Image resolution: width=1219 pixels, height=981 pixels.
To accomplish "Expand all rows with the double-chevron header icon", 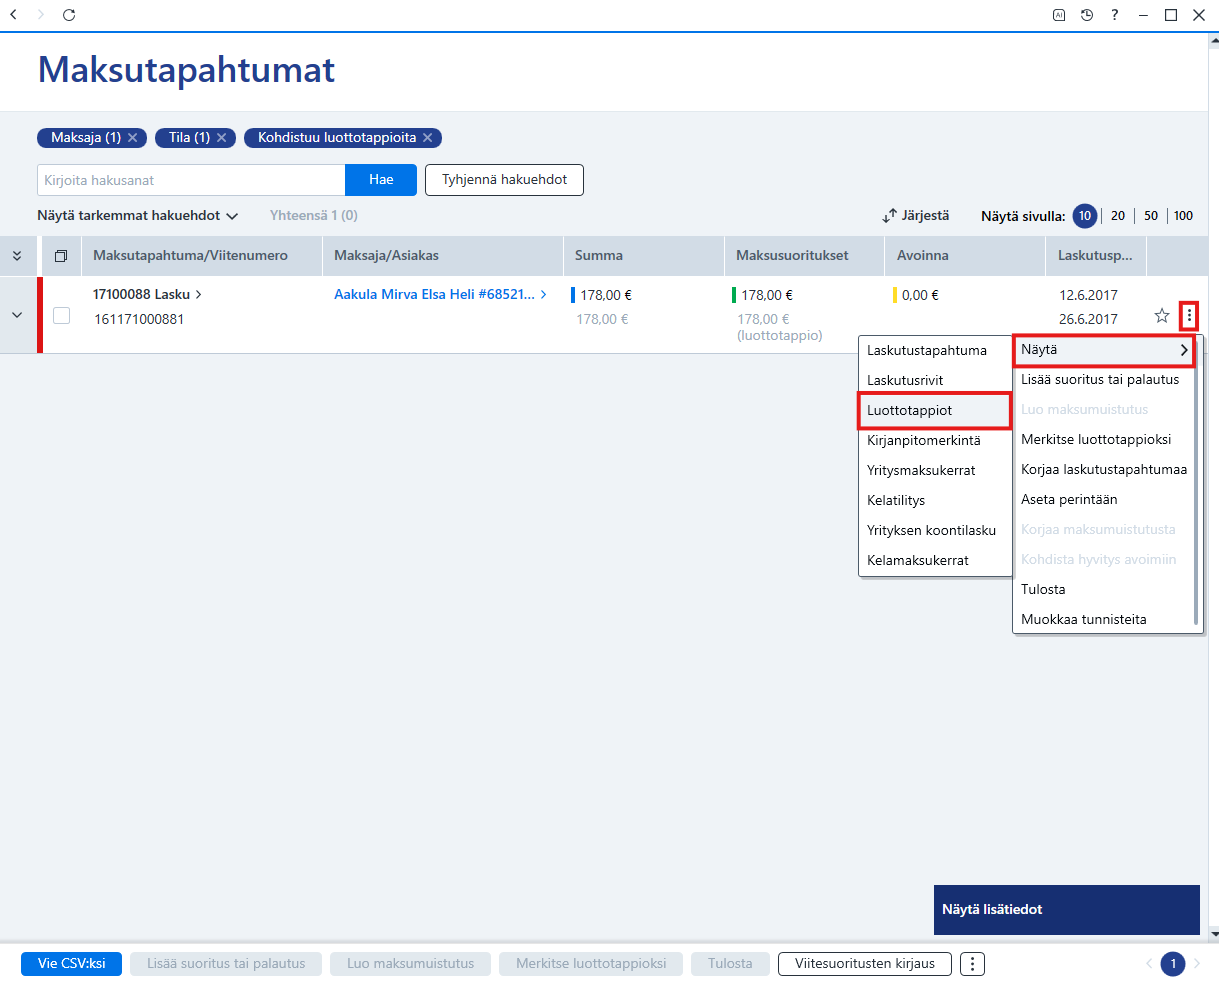I will [17, 256].
